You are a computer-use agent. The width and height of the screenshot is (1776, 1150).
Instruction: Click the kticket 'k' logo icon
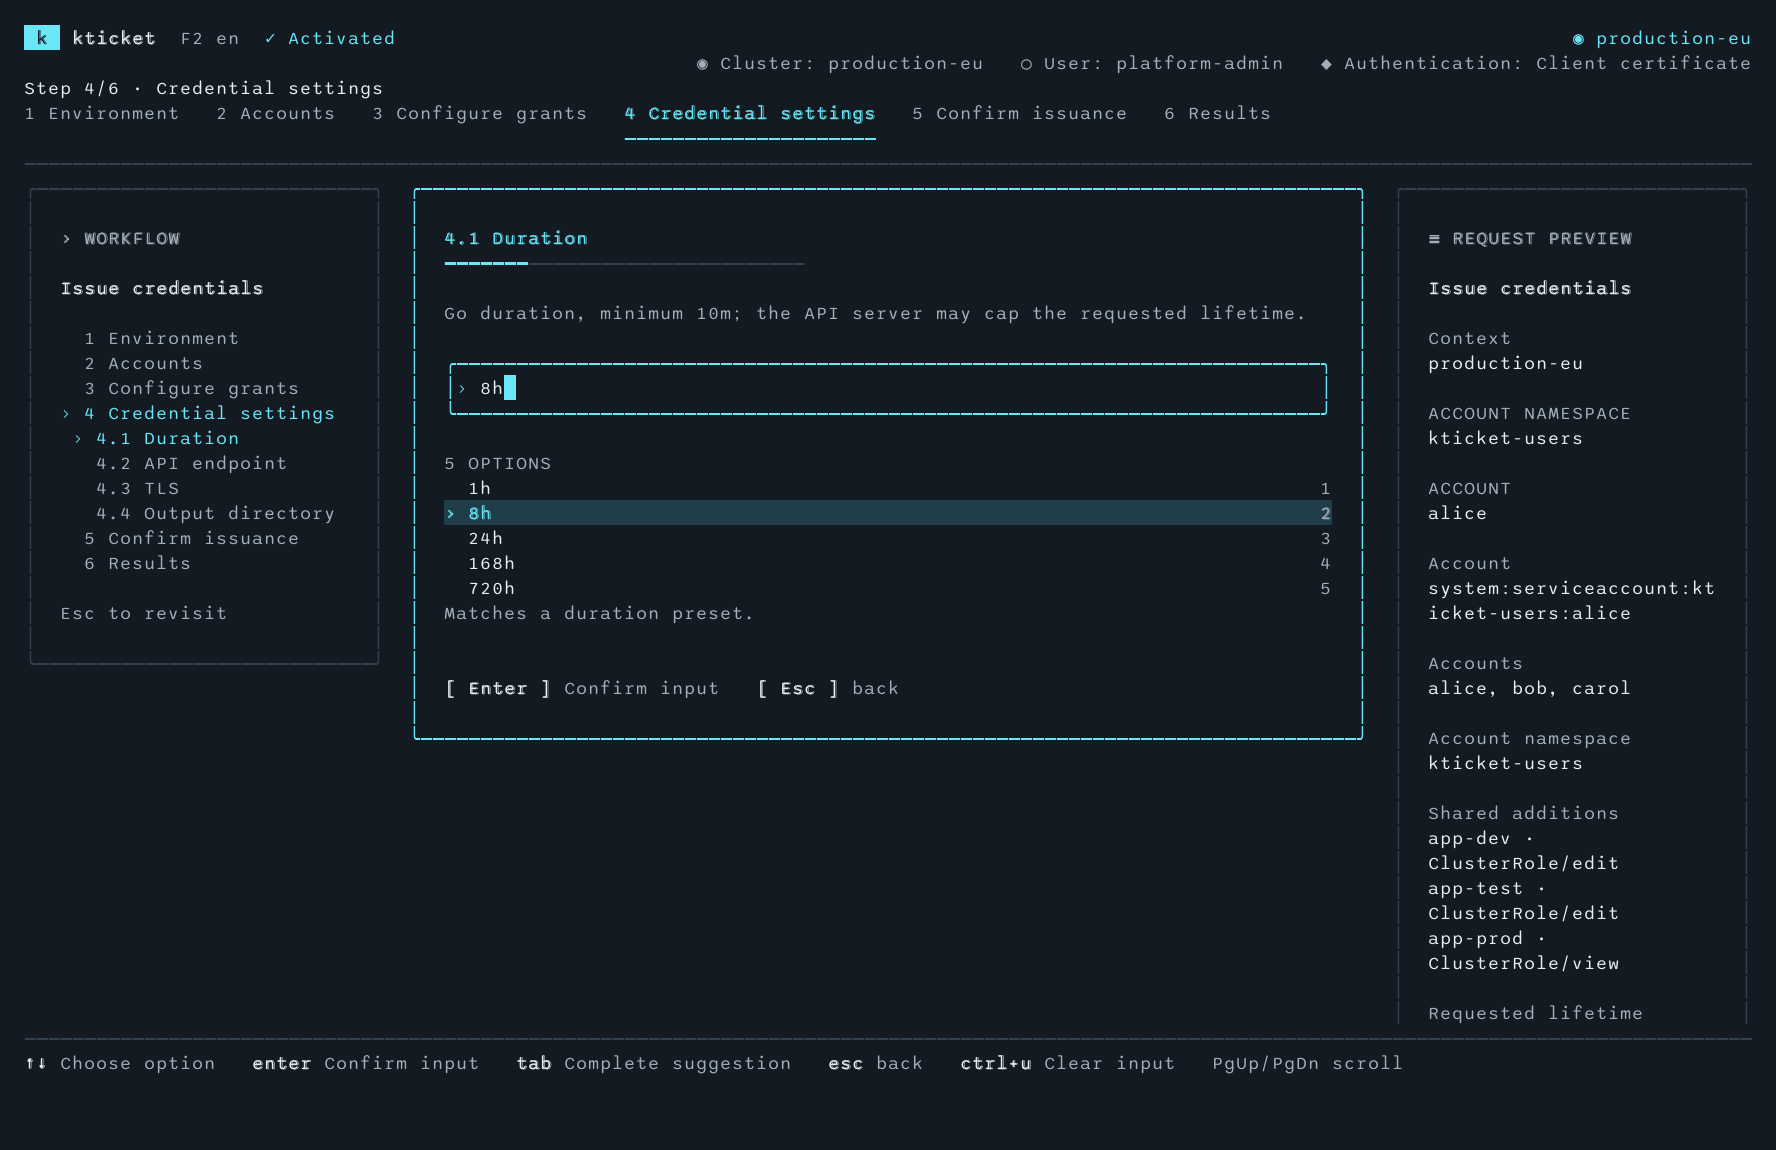[x=41, y=38]
